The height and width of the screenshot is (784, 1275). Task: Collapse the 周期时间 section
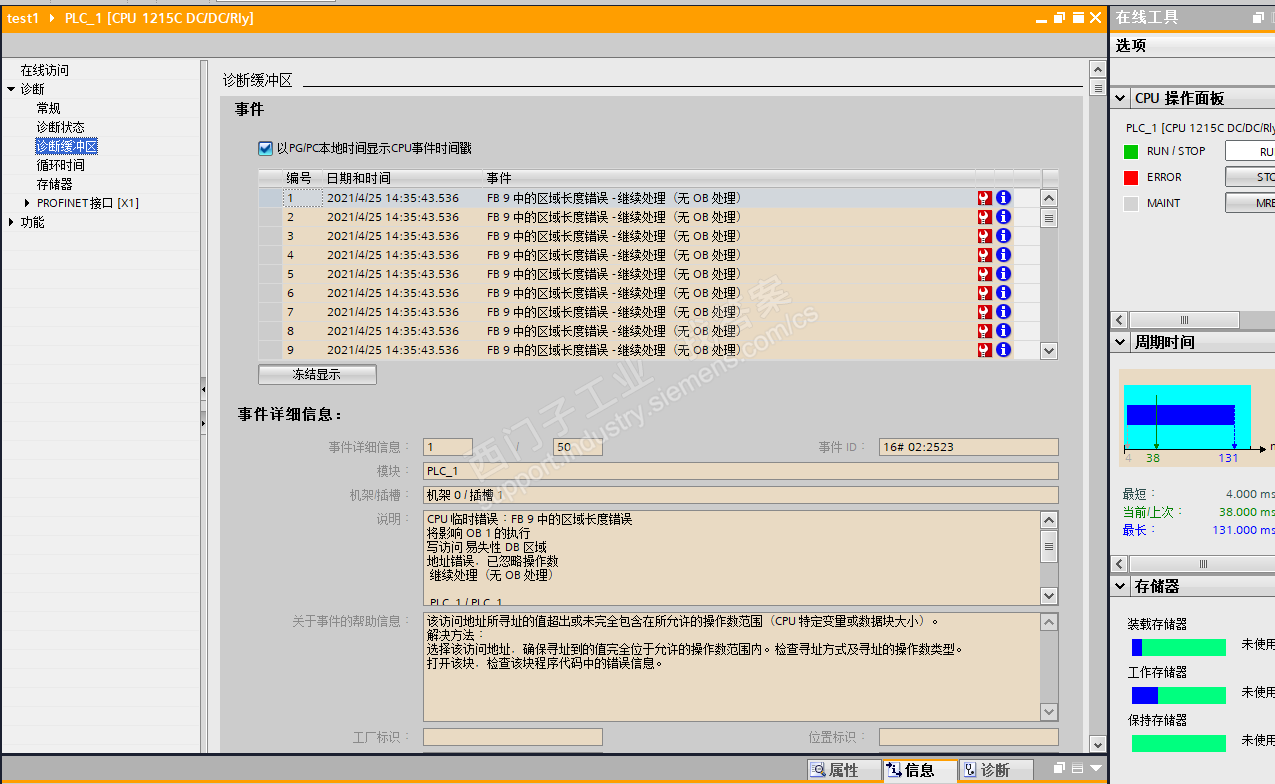1121,342
